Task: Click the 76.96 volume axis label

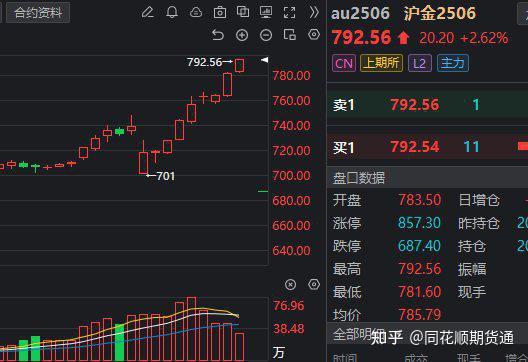Action: tap(289, 306)
